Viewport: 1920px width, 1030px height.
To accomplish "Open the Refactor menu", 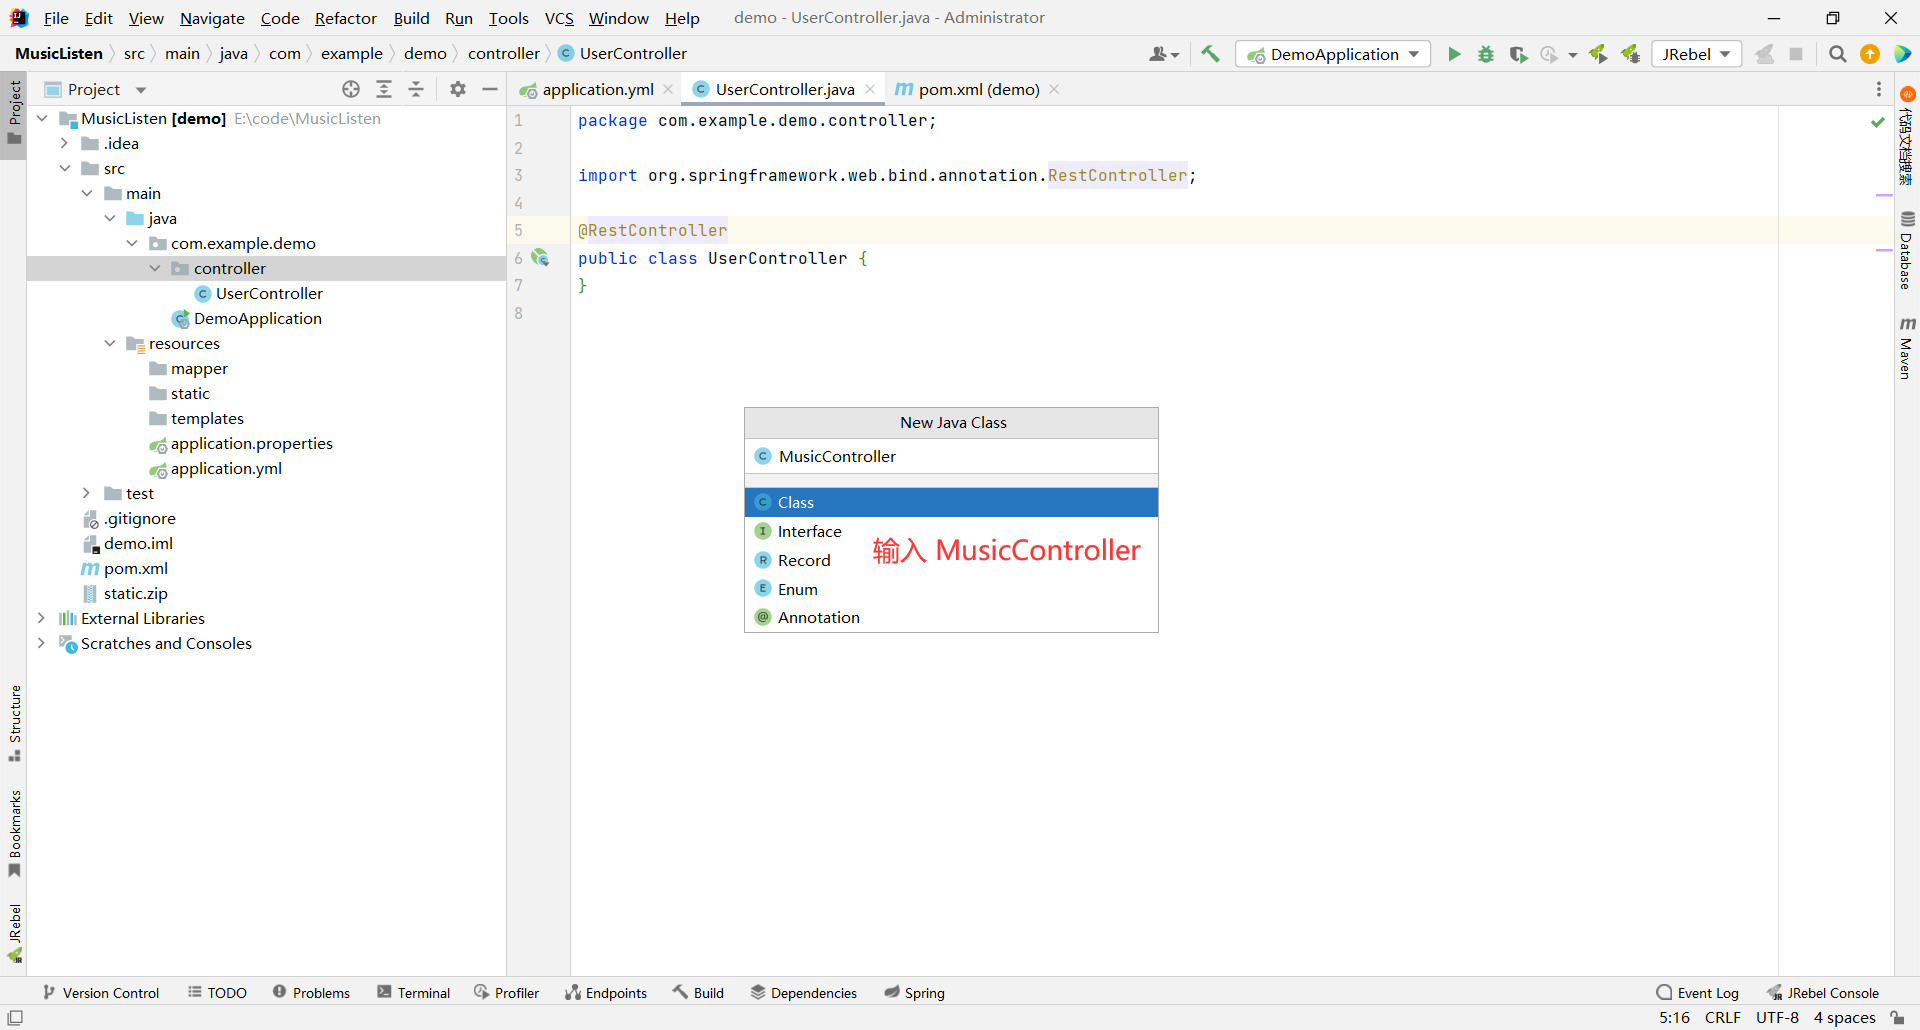I will point(345,18).
